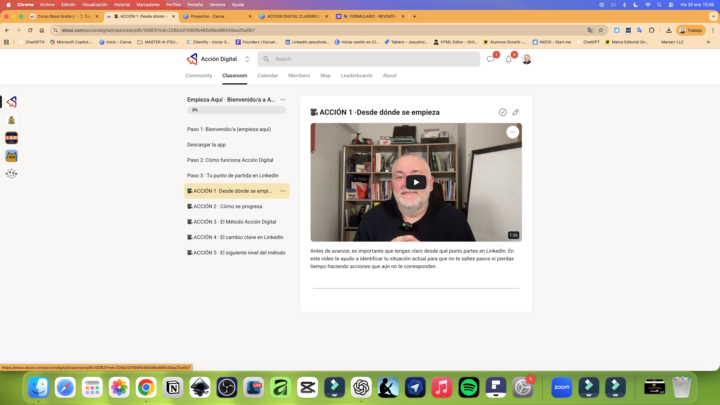The height and width of the screenshot is (405, 720).
Task: Open Chrome extensions puzzle icon
Action: (652, 30)
